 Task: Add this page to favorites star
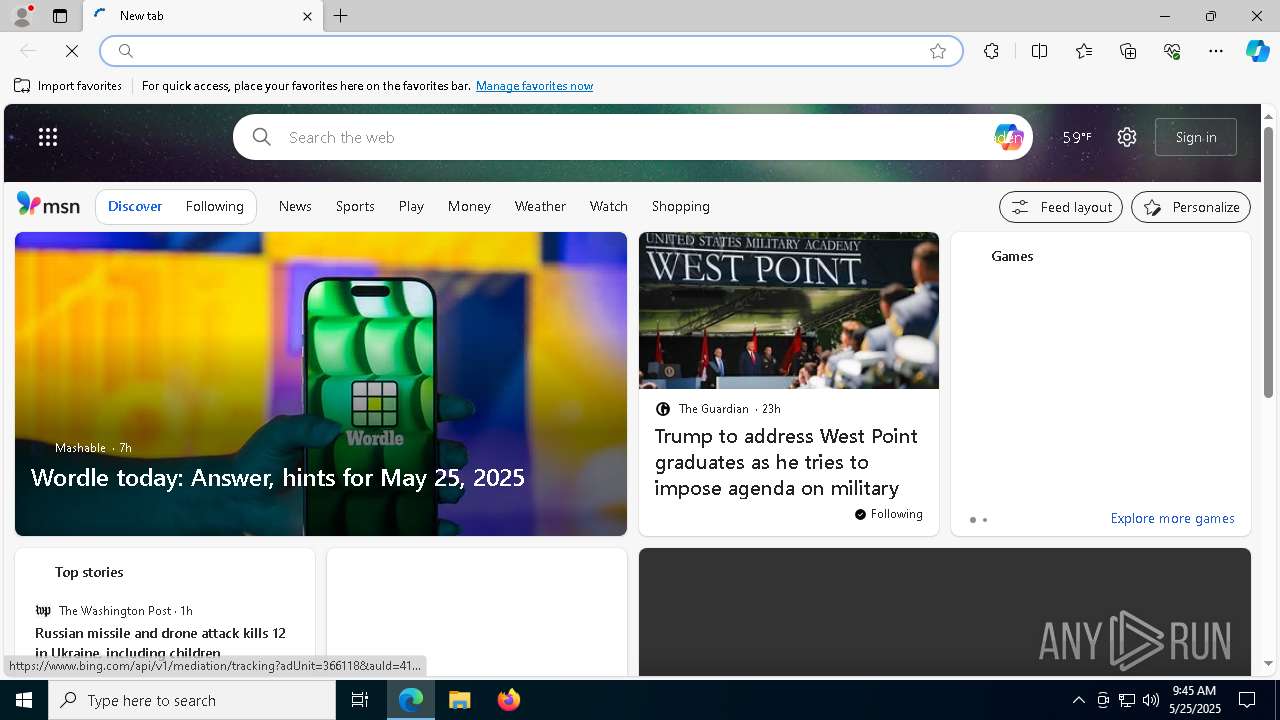coord(938,51)
